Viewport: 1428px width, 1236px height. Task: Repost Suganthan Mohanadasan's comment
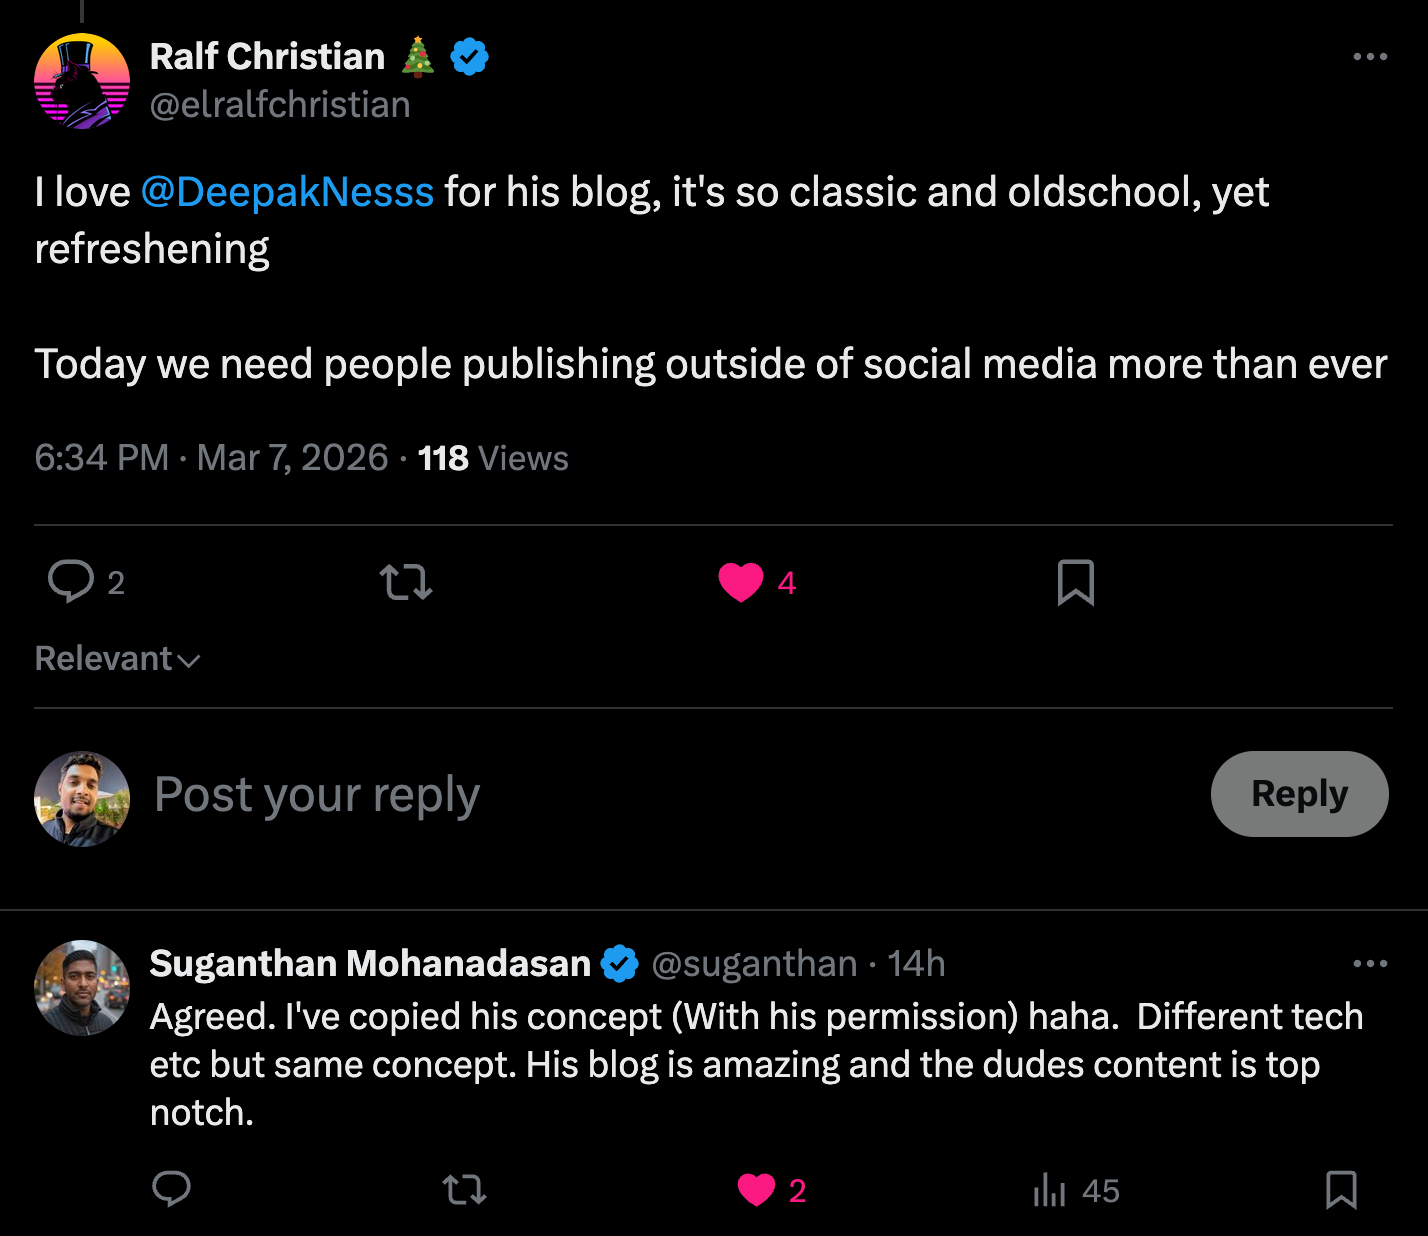(464, 1189)
